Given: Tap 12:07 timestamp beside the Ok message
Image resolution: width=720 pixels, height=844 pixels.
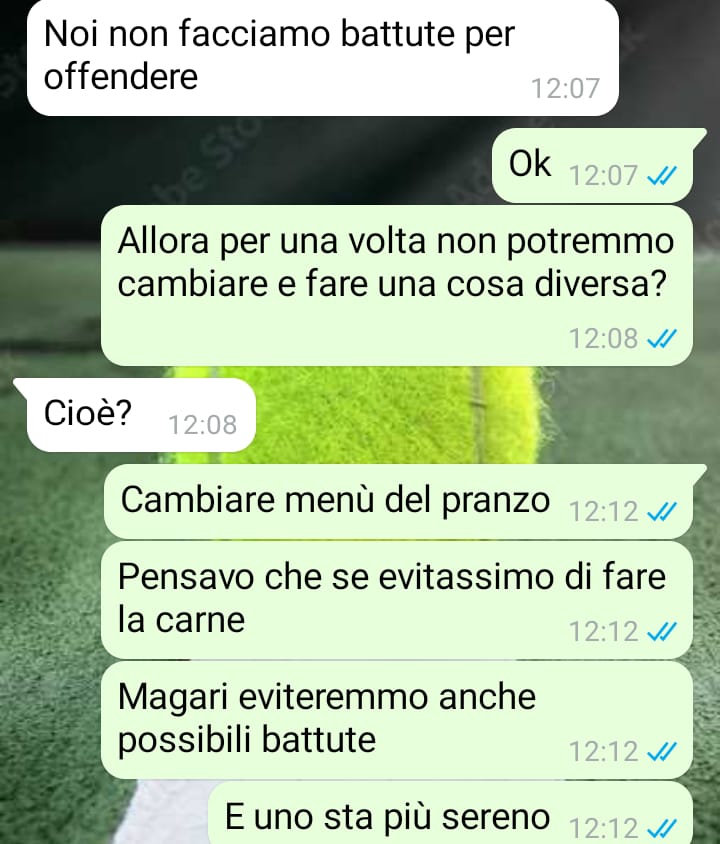Looking at the screenshot, I should point(603,175).
